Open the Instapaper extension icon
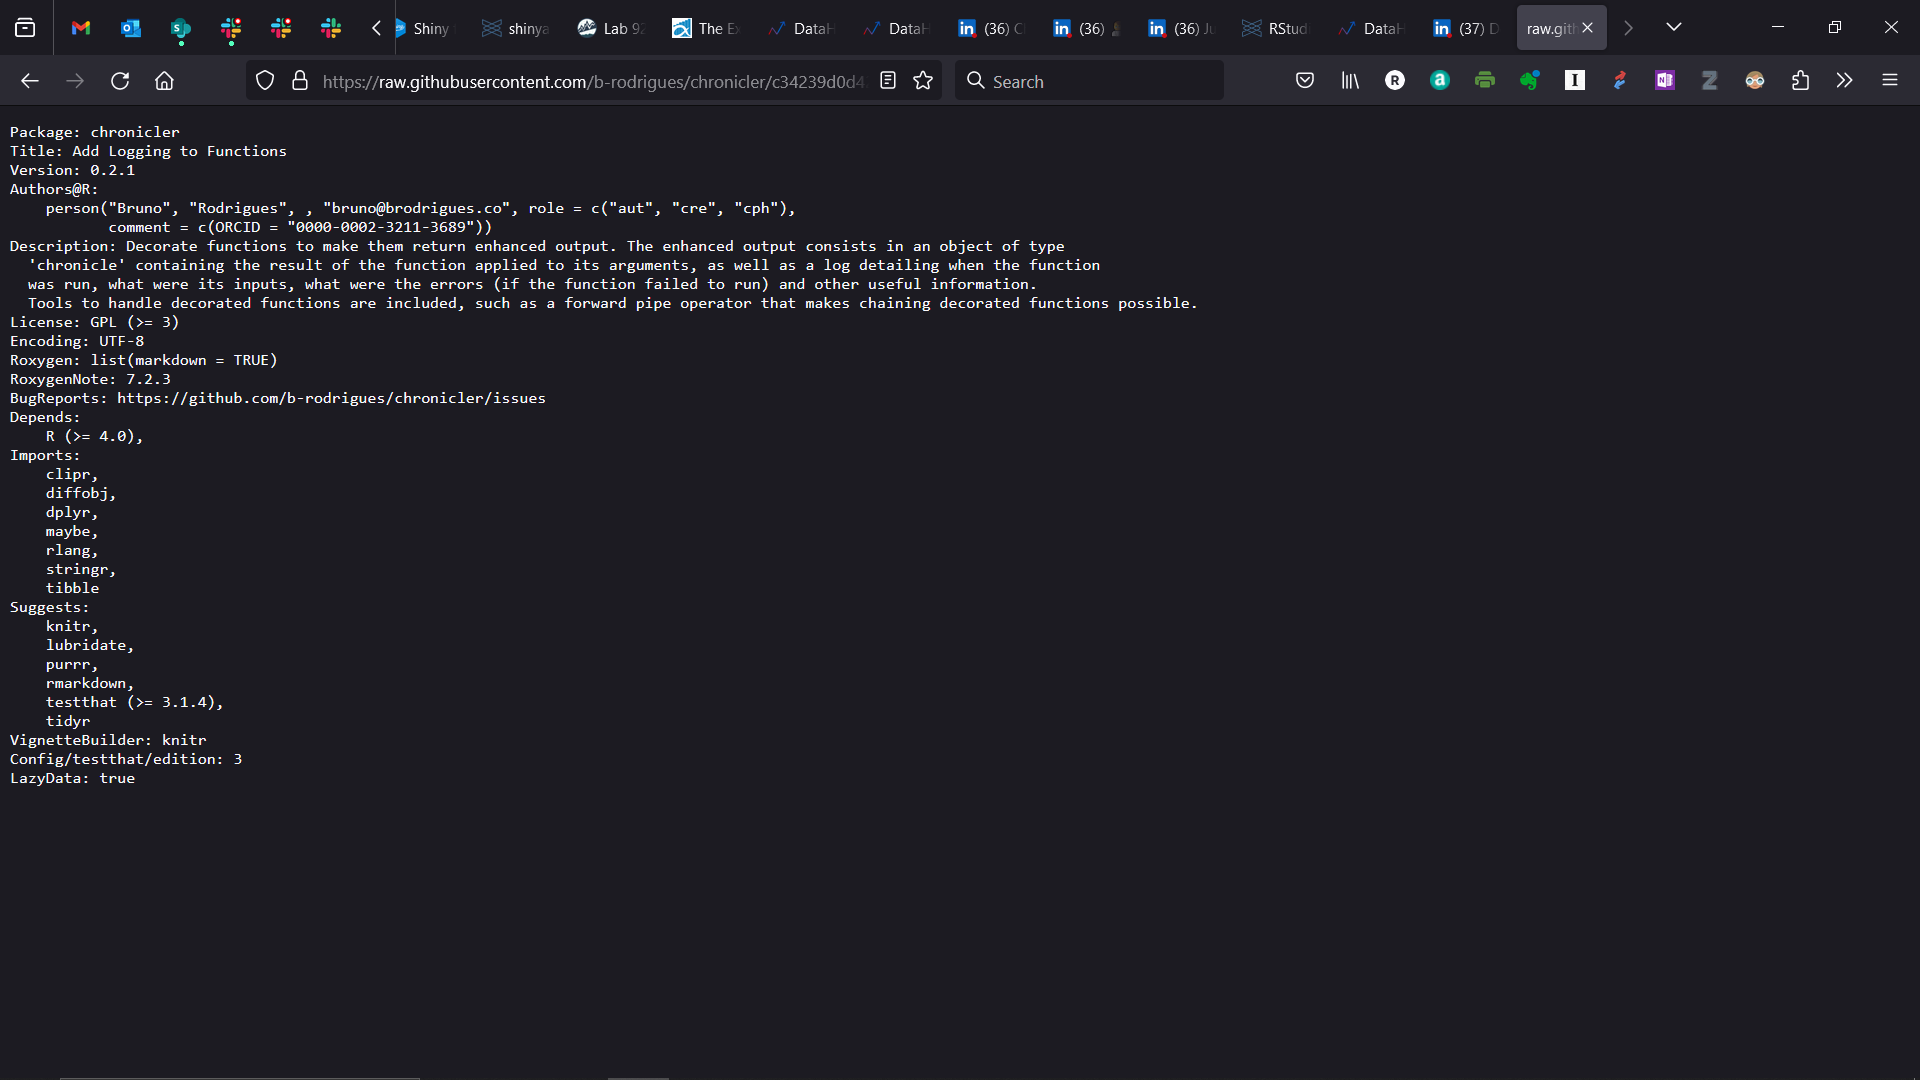This screenshot has width=1920, height=1080. click(1575, 81)
